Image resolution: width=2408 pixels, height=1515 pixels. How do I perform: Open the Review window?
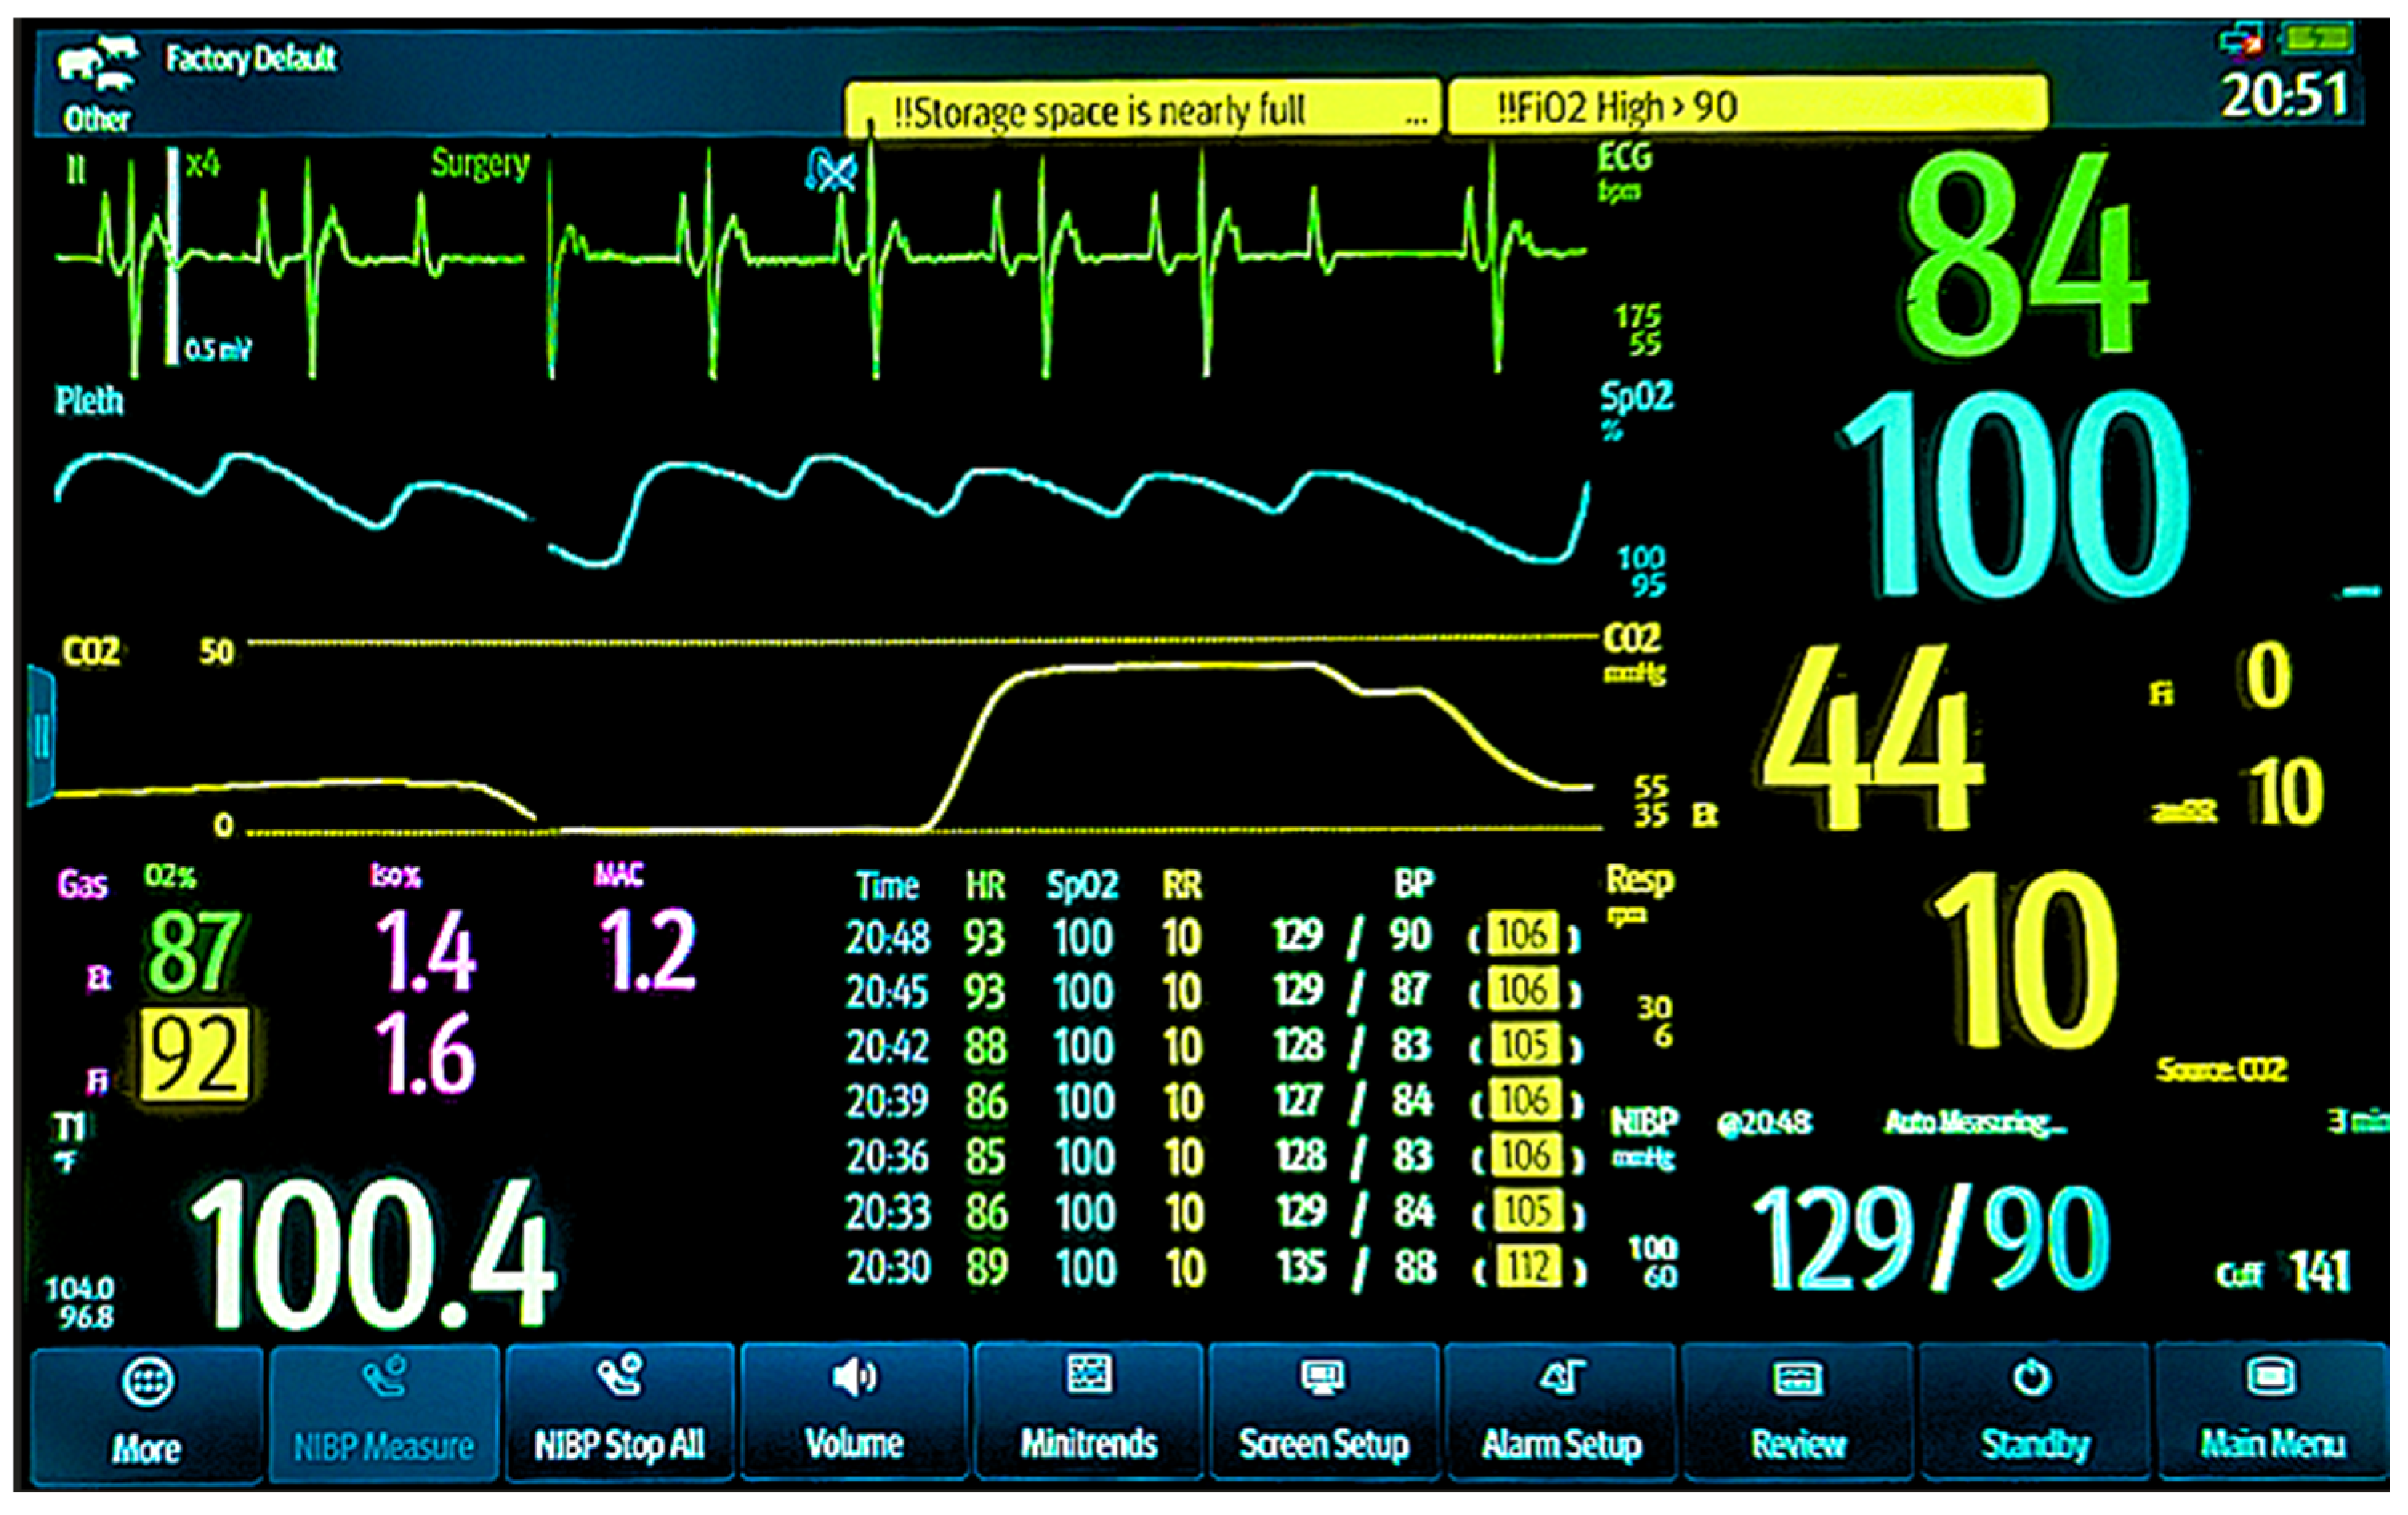pos(1797,1412)
